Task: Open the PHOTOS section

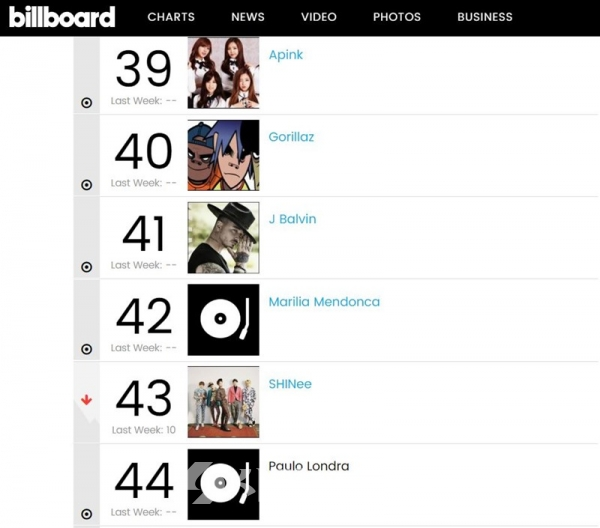Action: coord(397,17)
